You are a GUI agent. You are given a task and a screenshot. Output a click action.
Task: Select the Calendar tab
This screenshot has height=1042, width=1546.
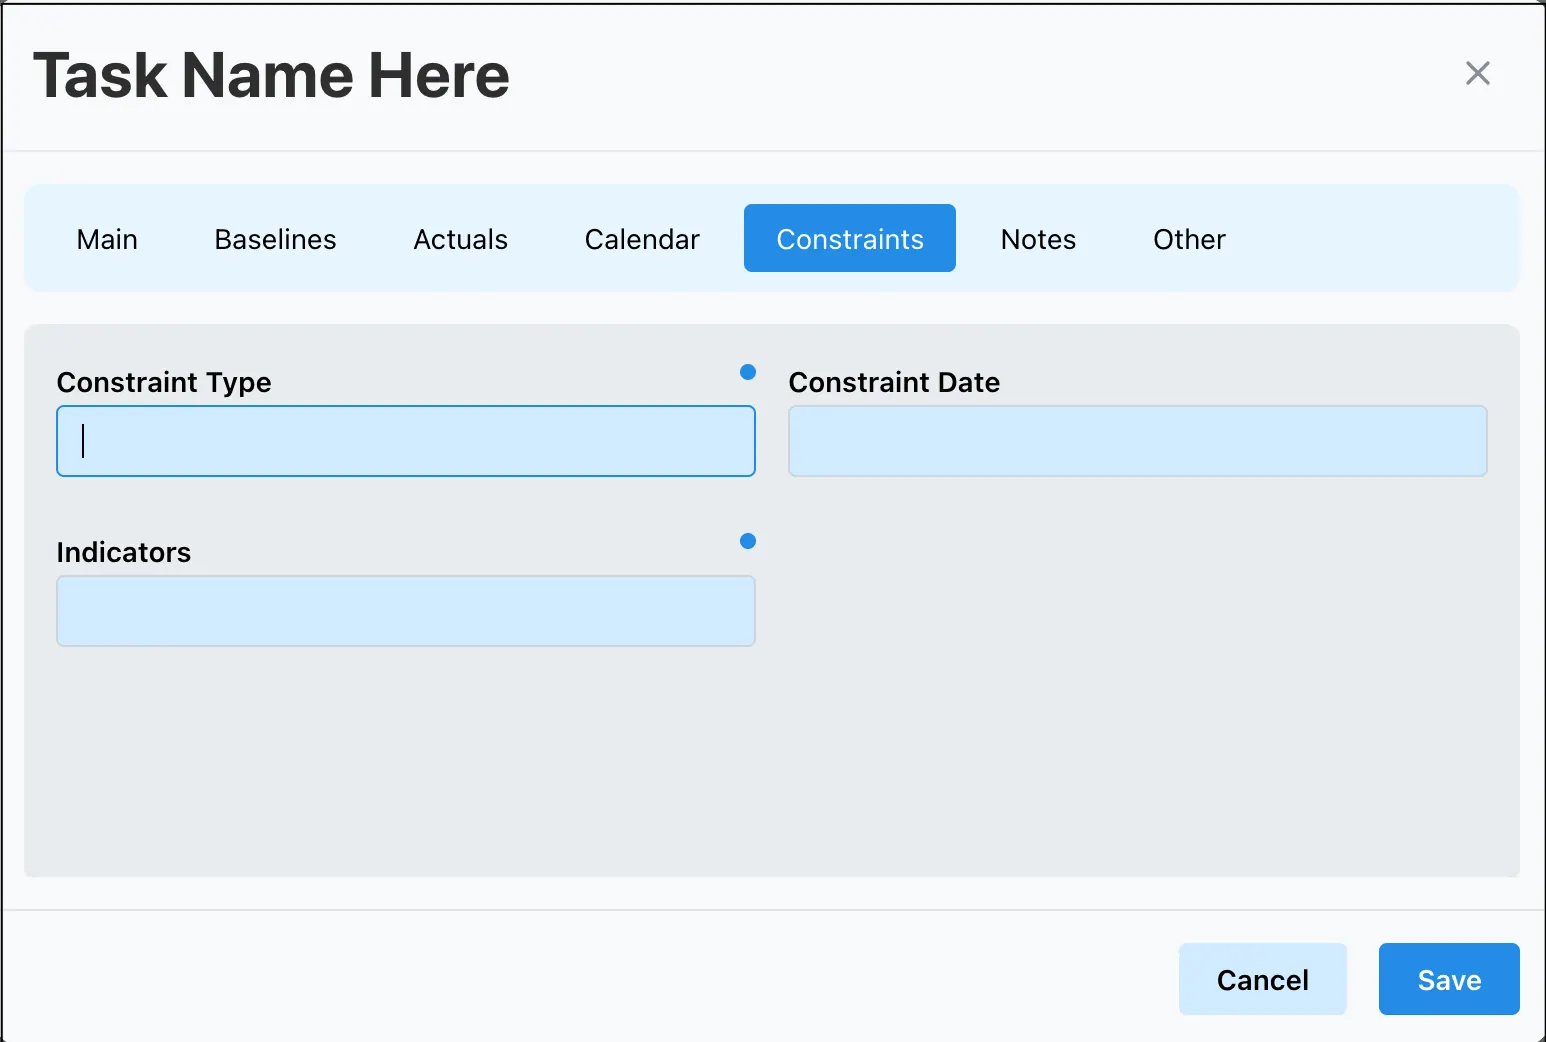tap(642, 239)
